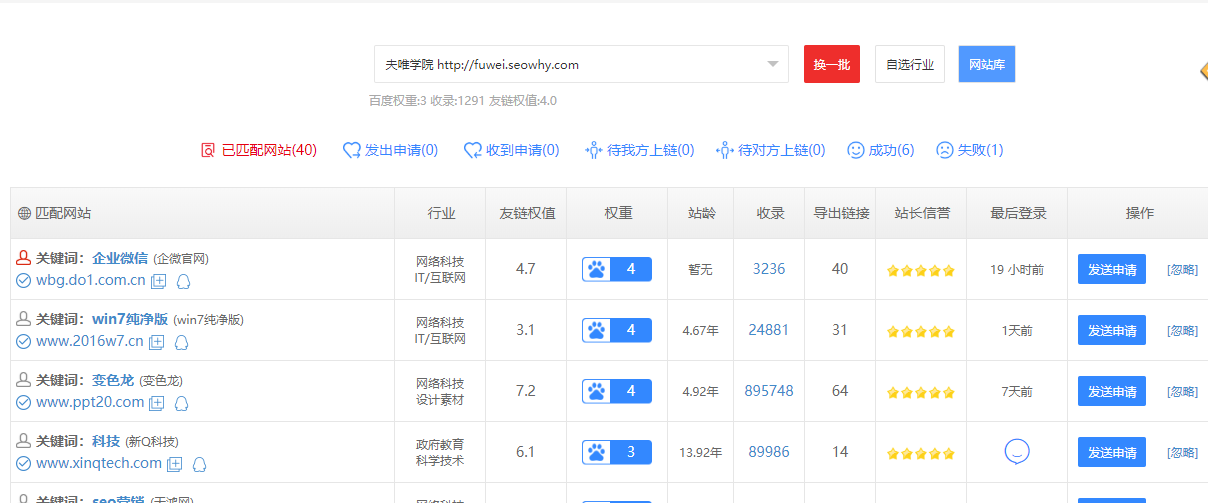This screenshot has height=503, width=1208.
Task: Click plus-box icon beside www.2016w7.cn
Action: (157, 342)
